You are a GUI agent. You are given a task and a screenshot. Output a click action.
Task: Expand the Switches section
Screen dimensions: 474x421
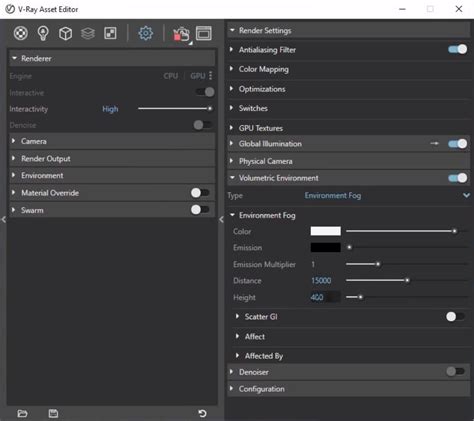click(349, 108)
